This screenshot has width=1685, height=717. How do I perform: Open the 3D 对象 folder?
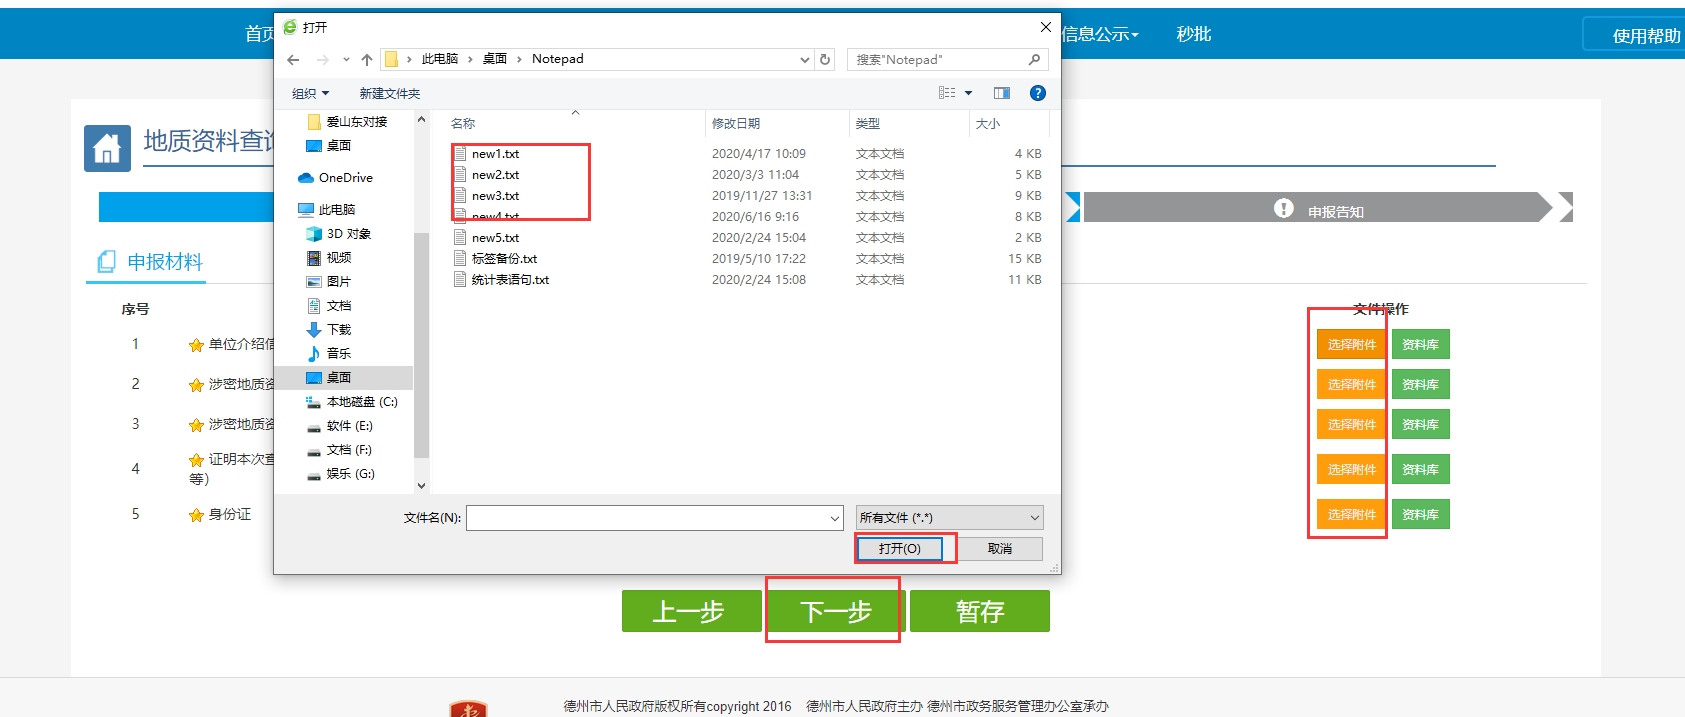click(348, 234)
